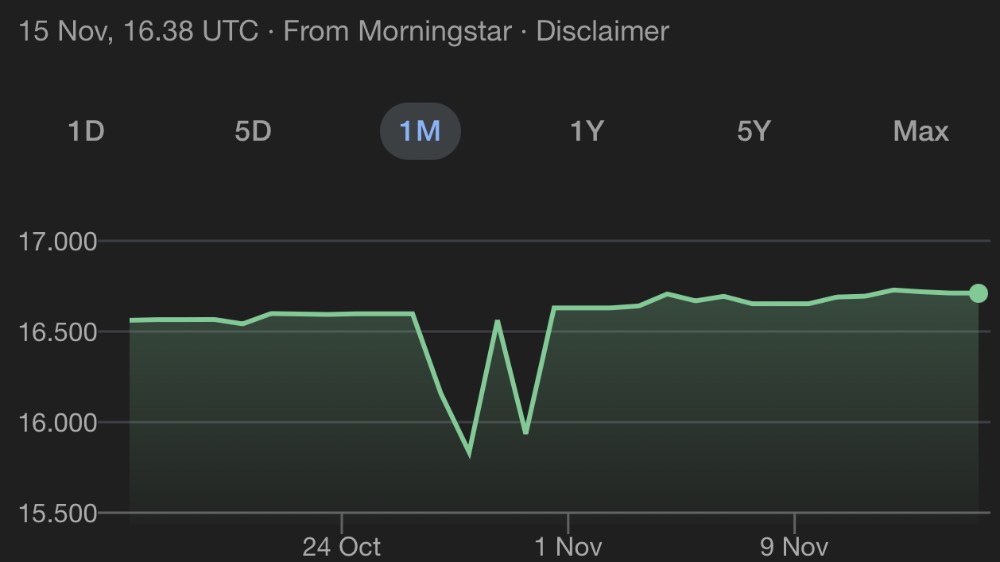Click the 17.000 axis label
The width and height of the screenshot is (1000, 562).
[56, 241]
